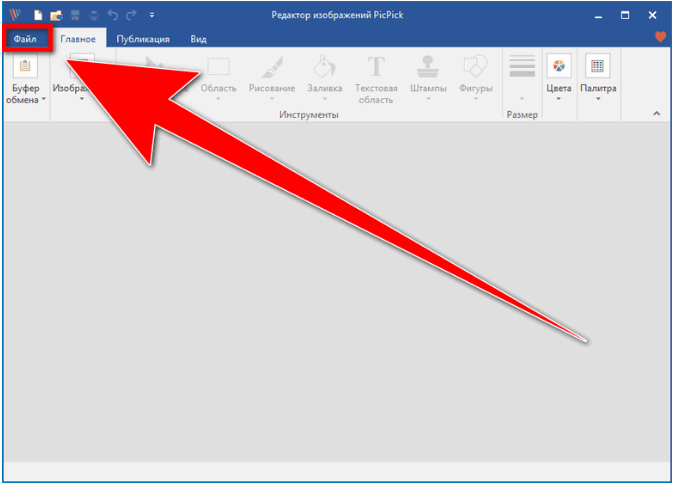The width and height of the screenshot is (673, 485).
Task: Expand the Буфер обмена dropdown arrow
Action: tap(44, 100)
